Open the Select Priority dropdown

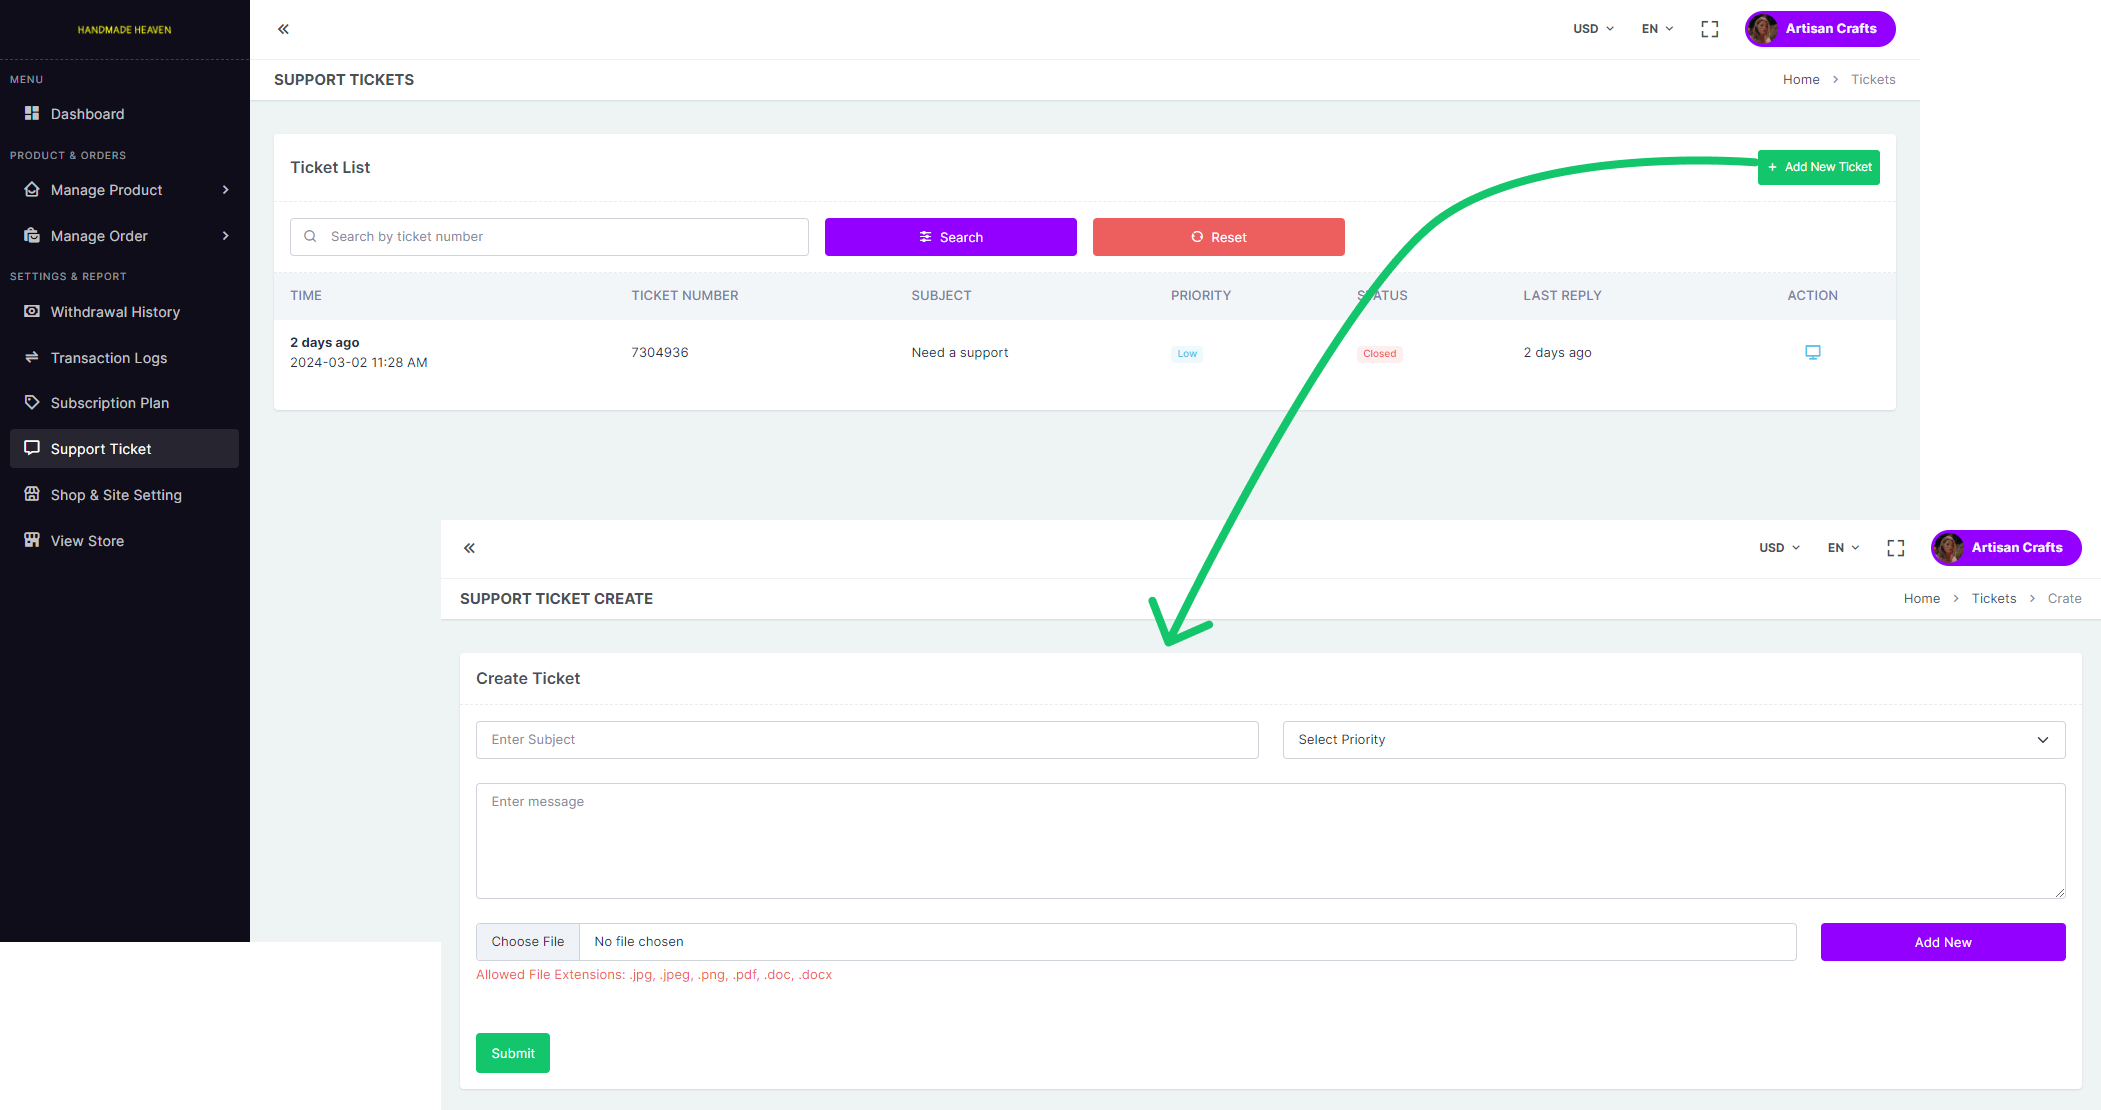(x=1673, y=740)
